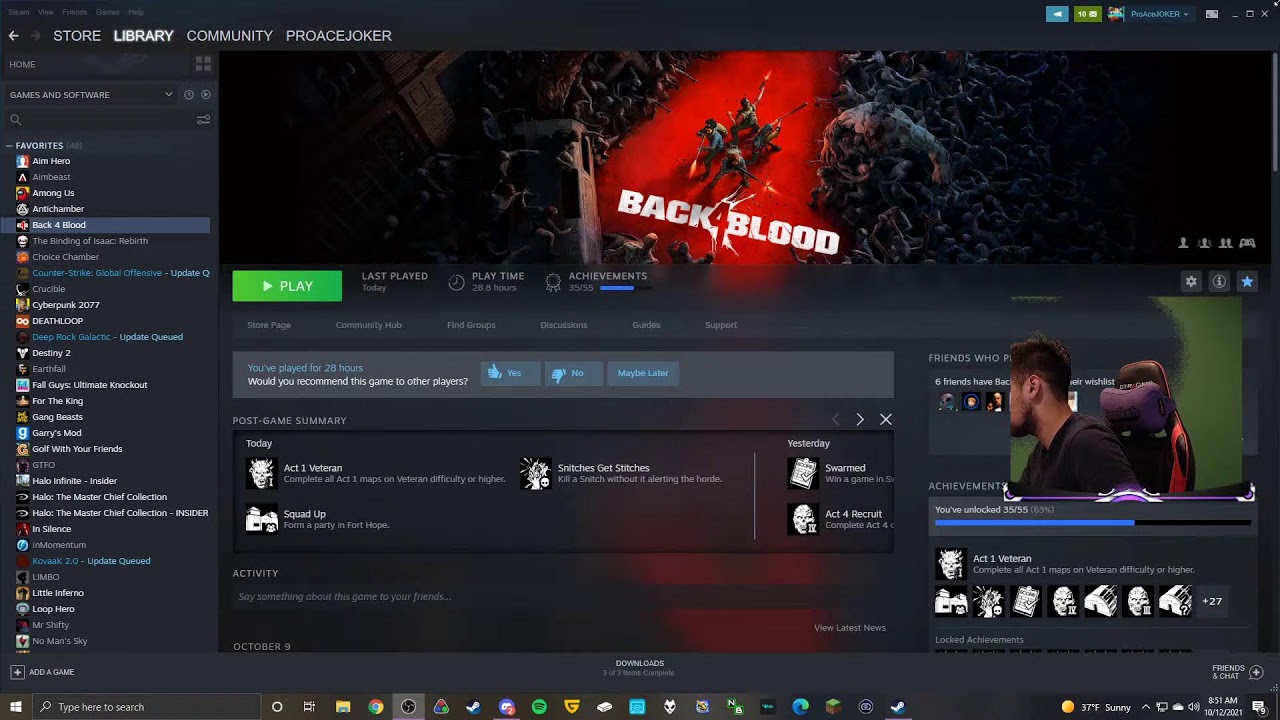The image size is (1280, 720).
Task: Open the green 10 messages inbox
Action: pyautogui.click(x=1087, y=14)
